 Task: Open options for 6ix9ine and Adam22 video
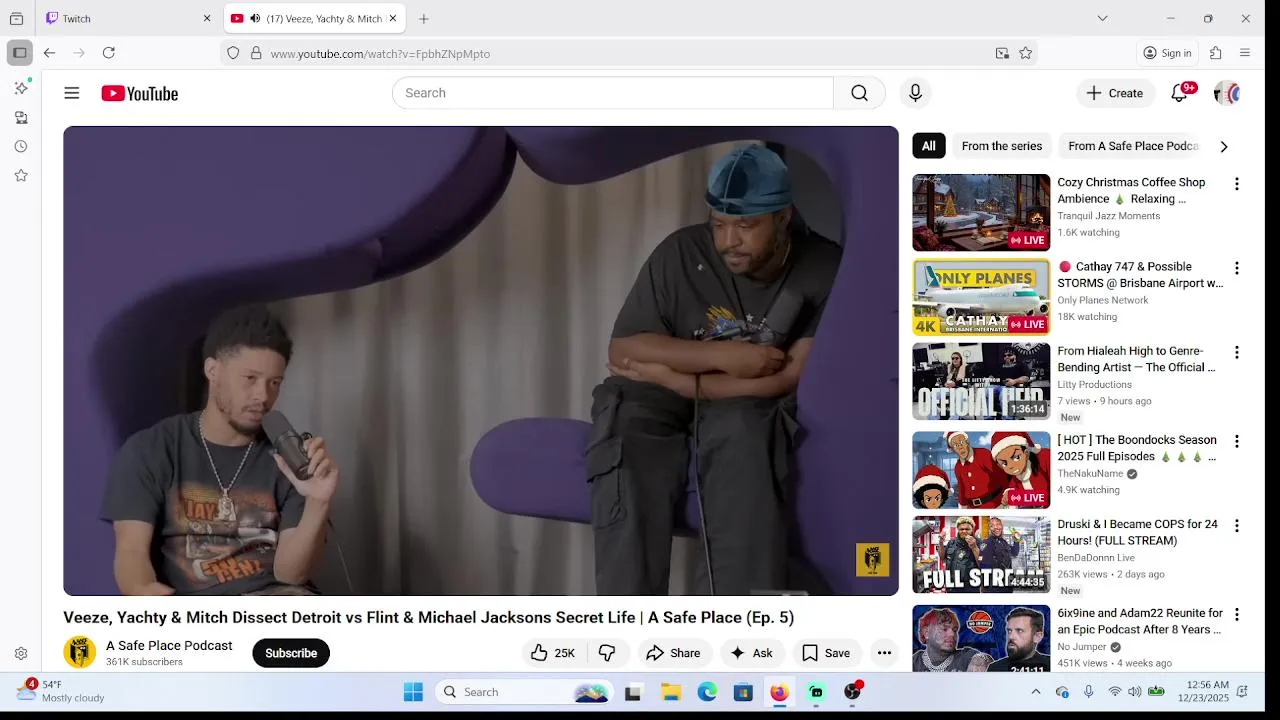point(1237,615)
